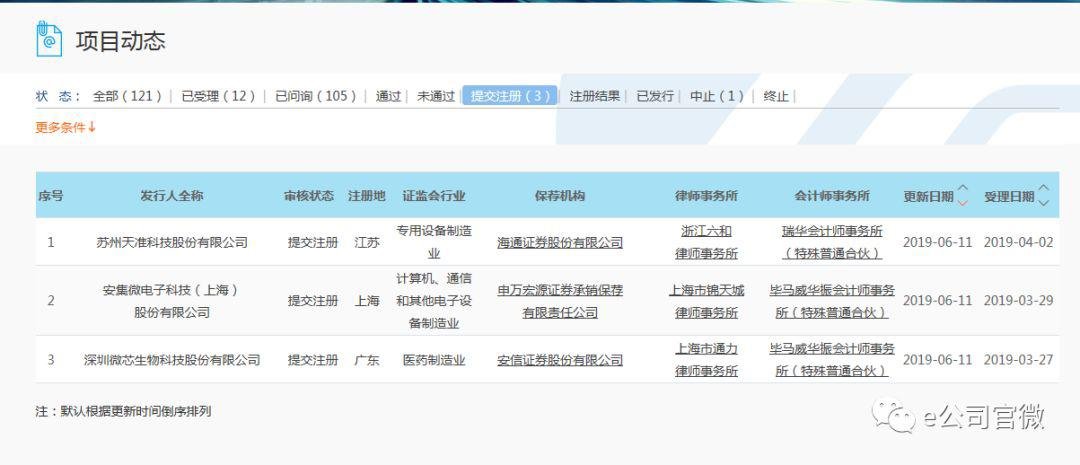Click issuer 苏州天准科技股份有限公司

(x=172, y=242)
